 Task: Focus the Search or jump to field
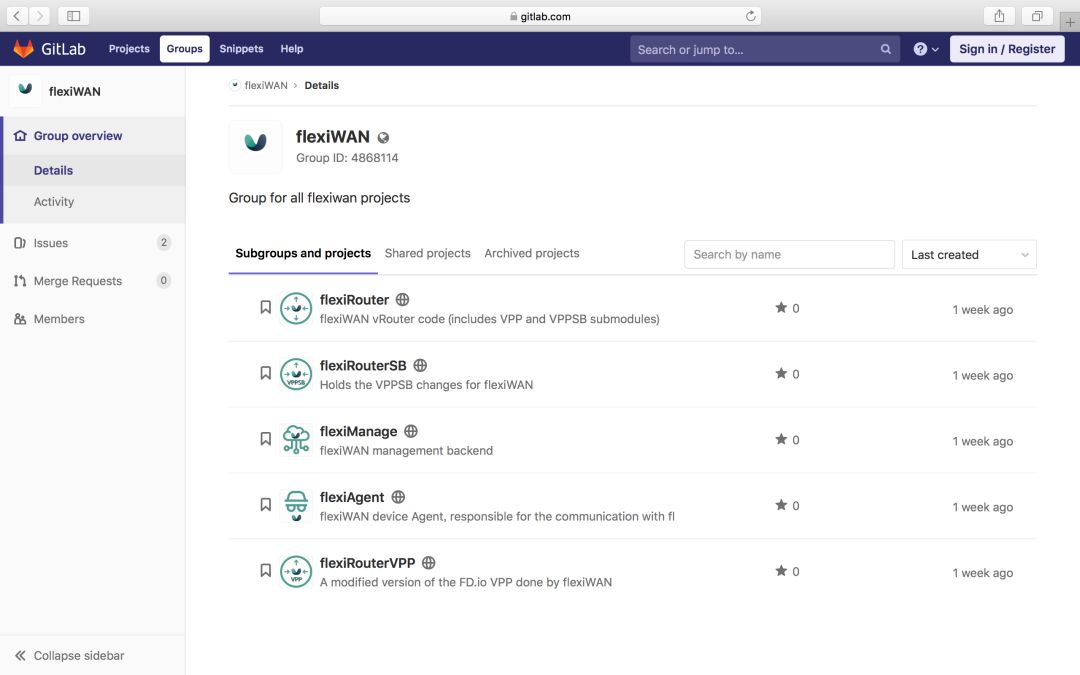coord(765,49)
